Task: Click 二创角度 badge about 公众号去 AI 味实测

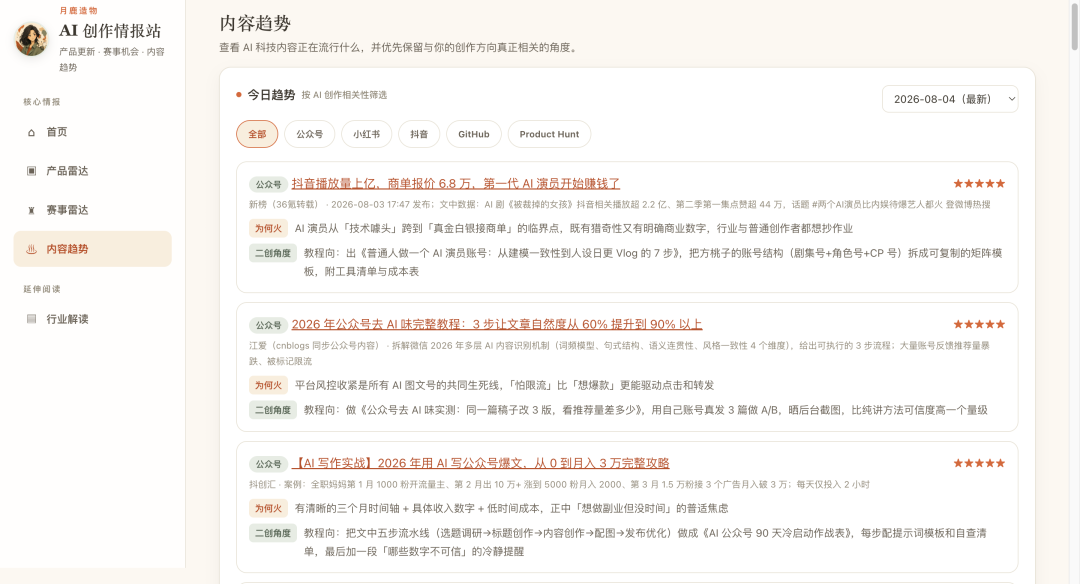Action: point(273,410)
